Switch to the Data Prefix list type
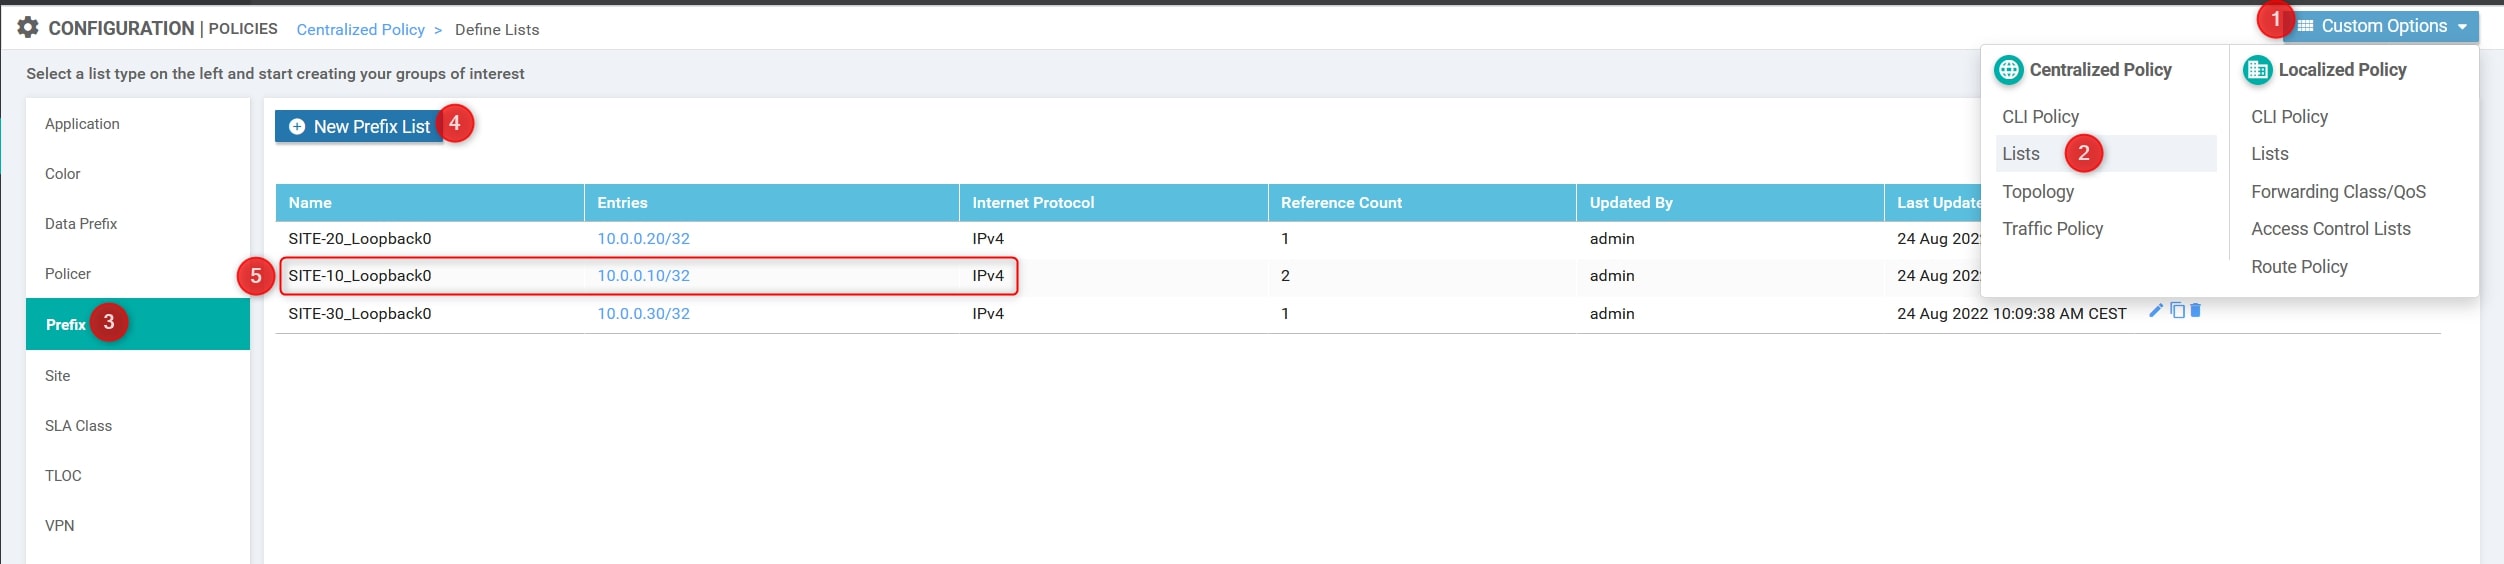Screen dimensions: 2504x564 (81, 224)
